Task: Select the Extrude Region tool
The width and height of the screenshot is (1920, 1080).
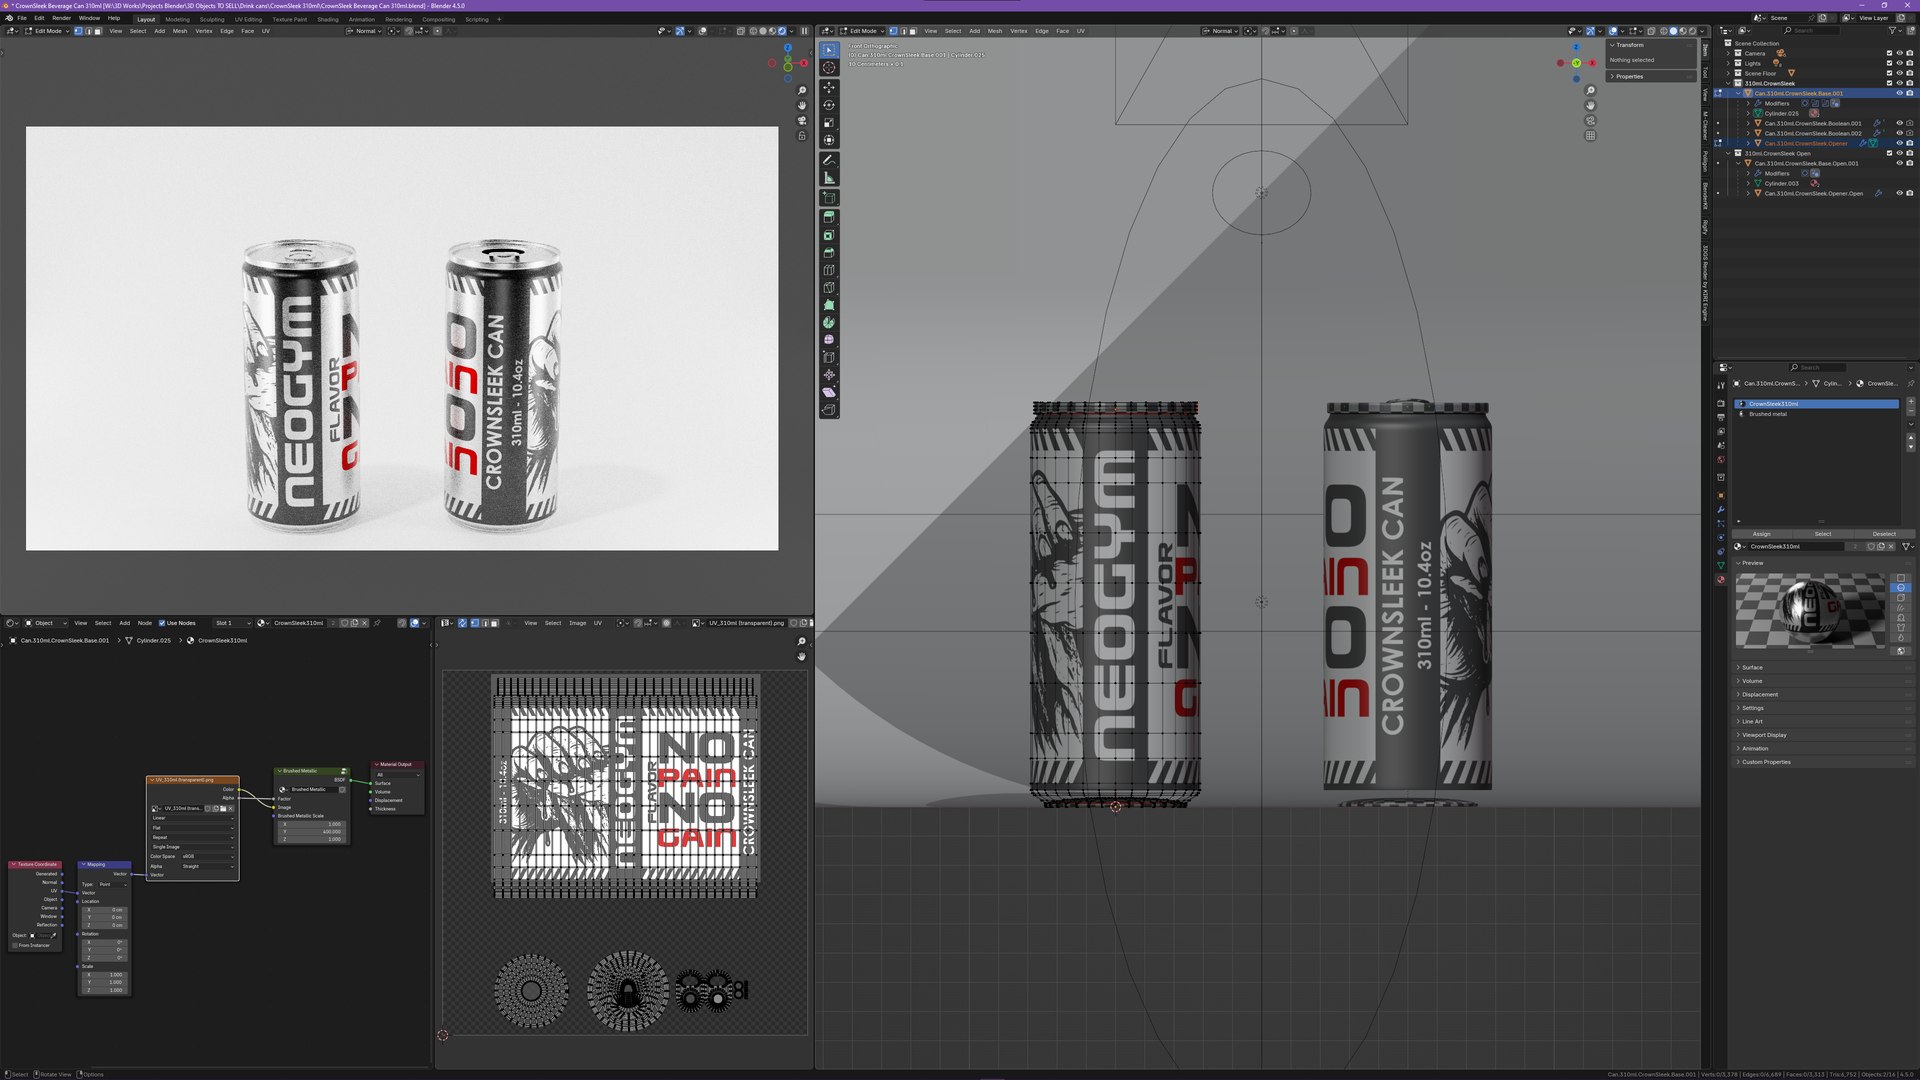Action: (829, 217)
